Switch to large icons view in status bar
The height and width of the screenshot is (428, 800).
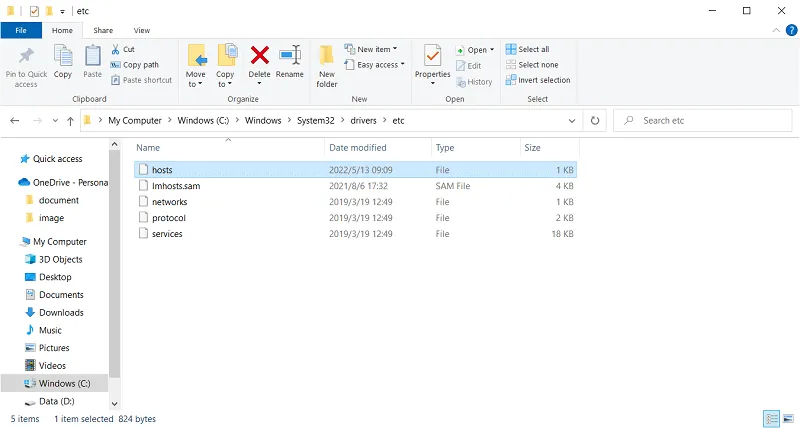click(x=787, y=418)
